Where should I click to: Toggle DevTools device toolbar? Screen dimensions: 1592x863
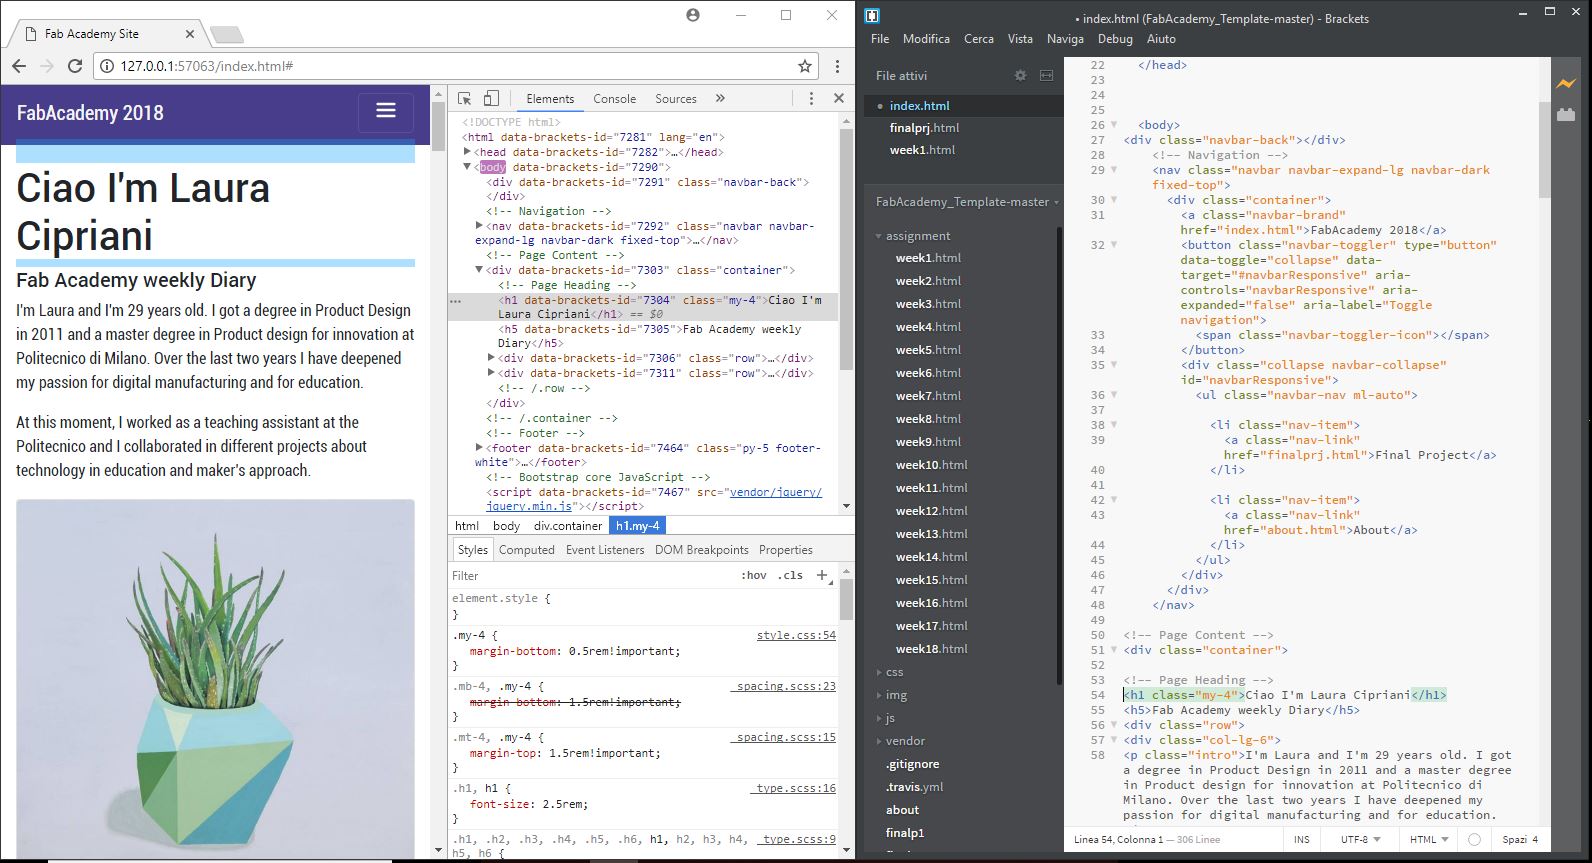pos(491,98)
